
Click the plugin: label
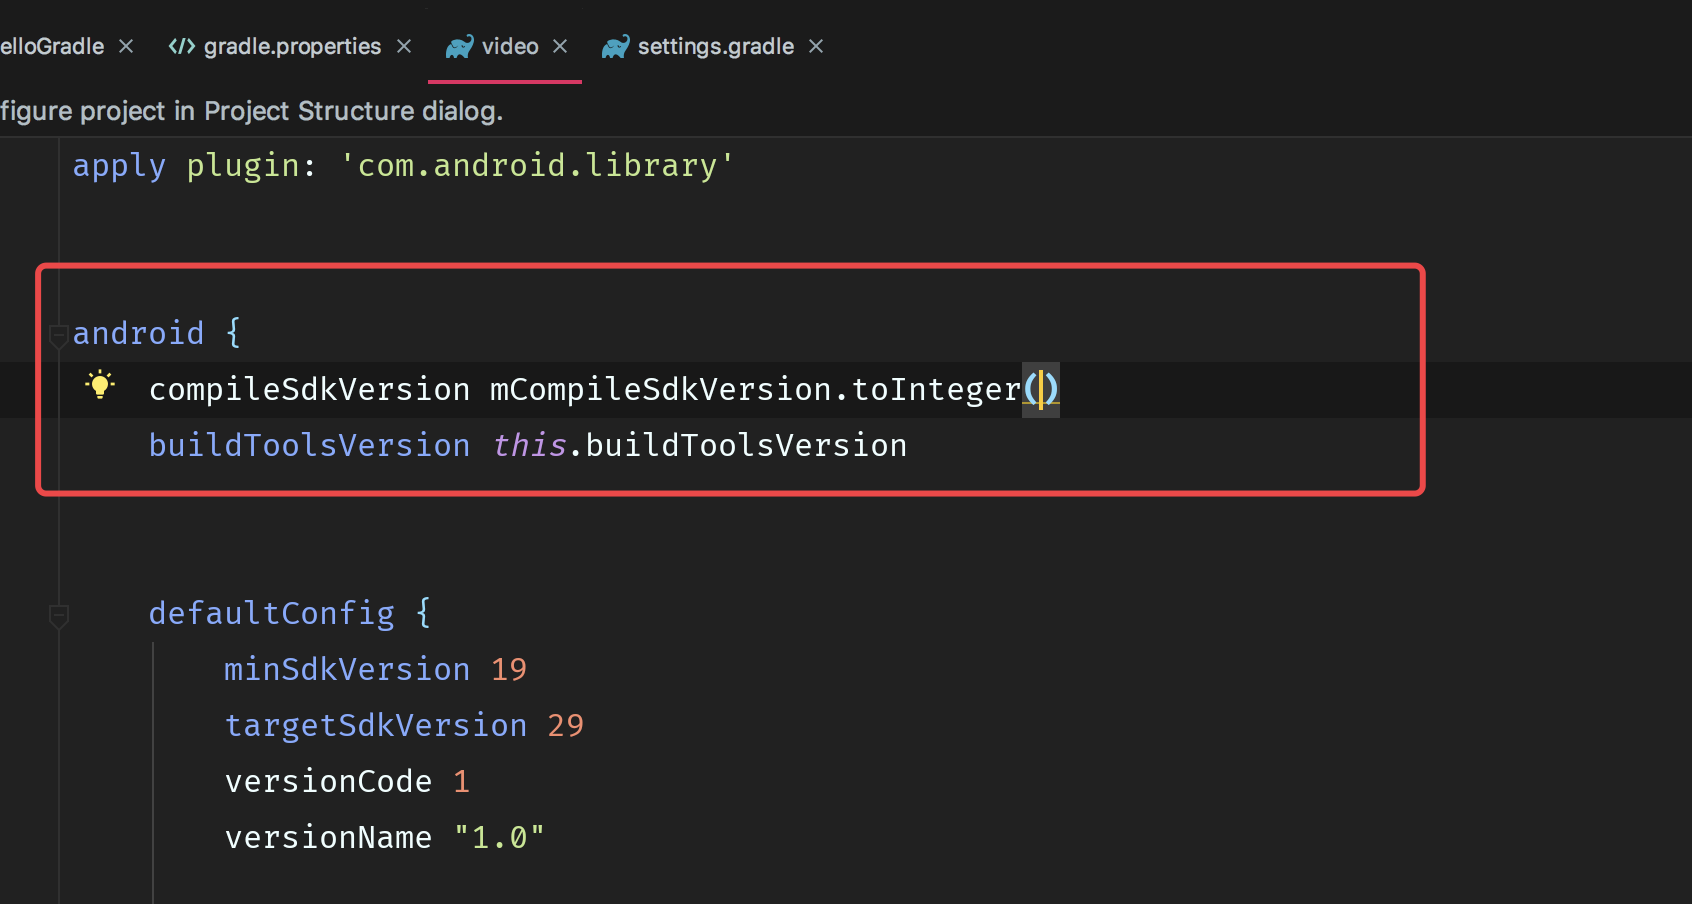[x=251, y=165]
